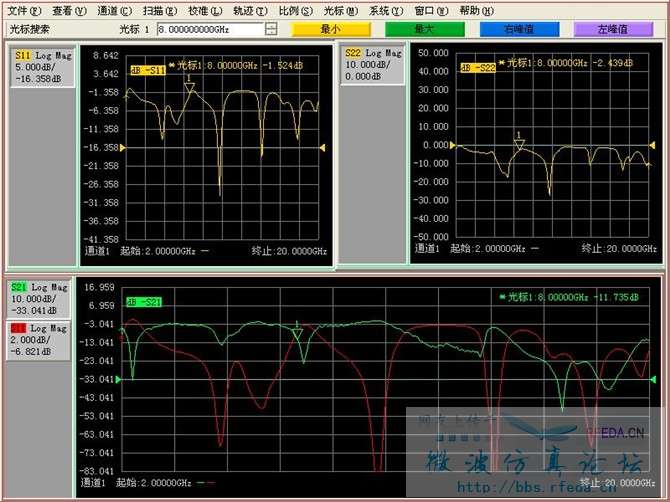The image size is (670, 502).
Task: Click 起始:2.00000GHz under the S11 plot
Action: (158, 251)
